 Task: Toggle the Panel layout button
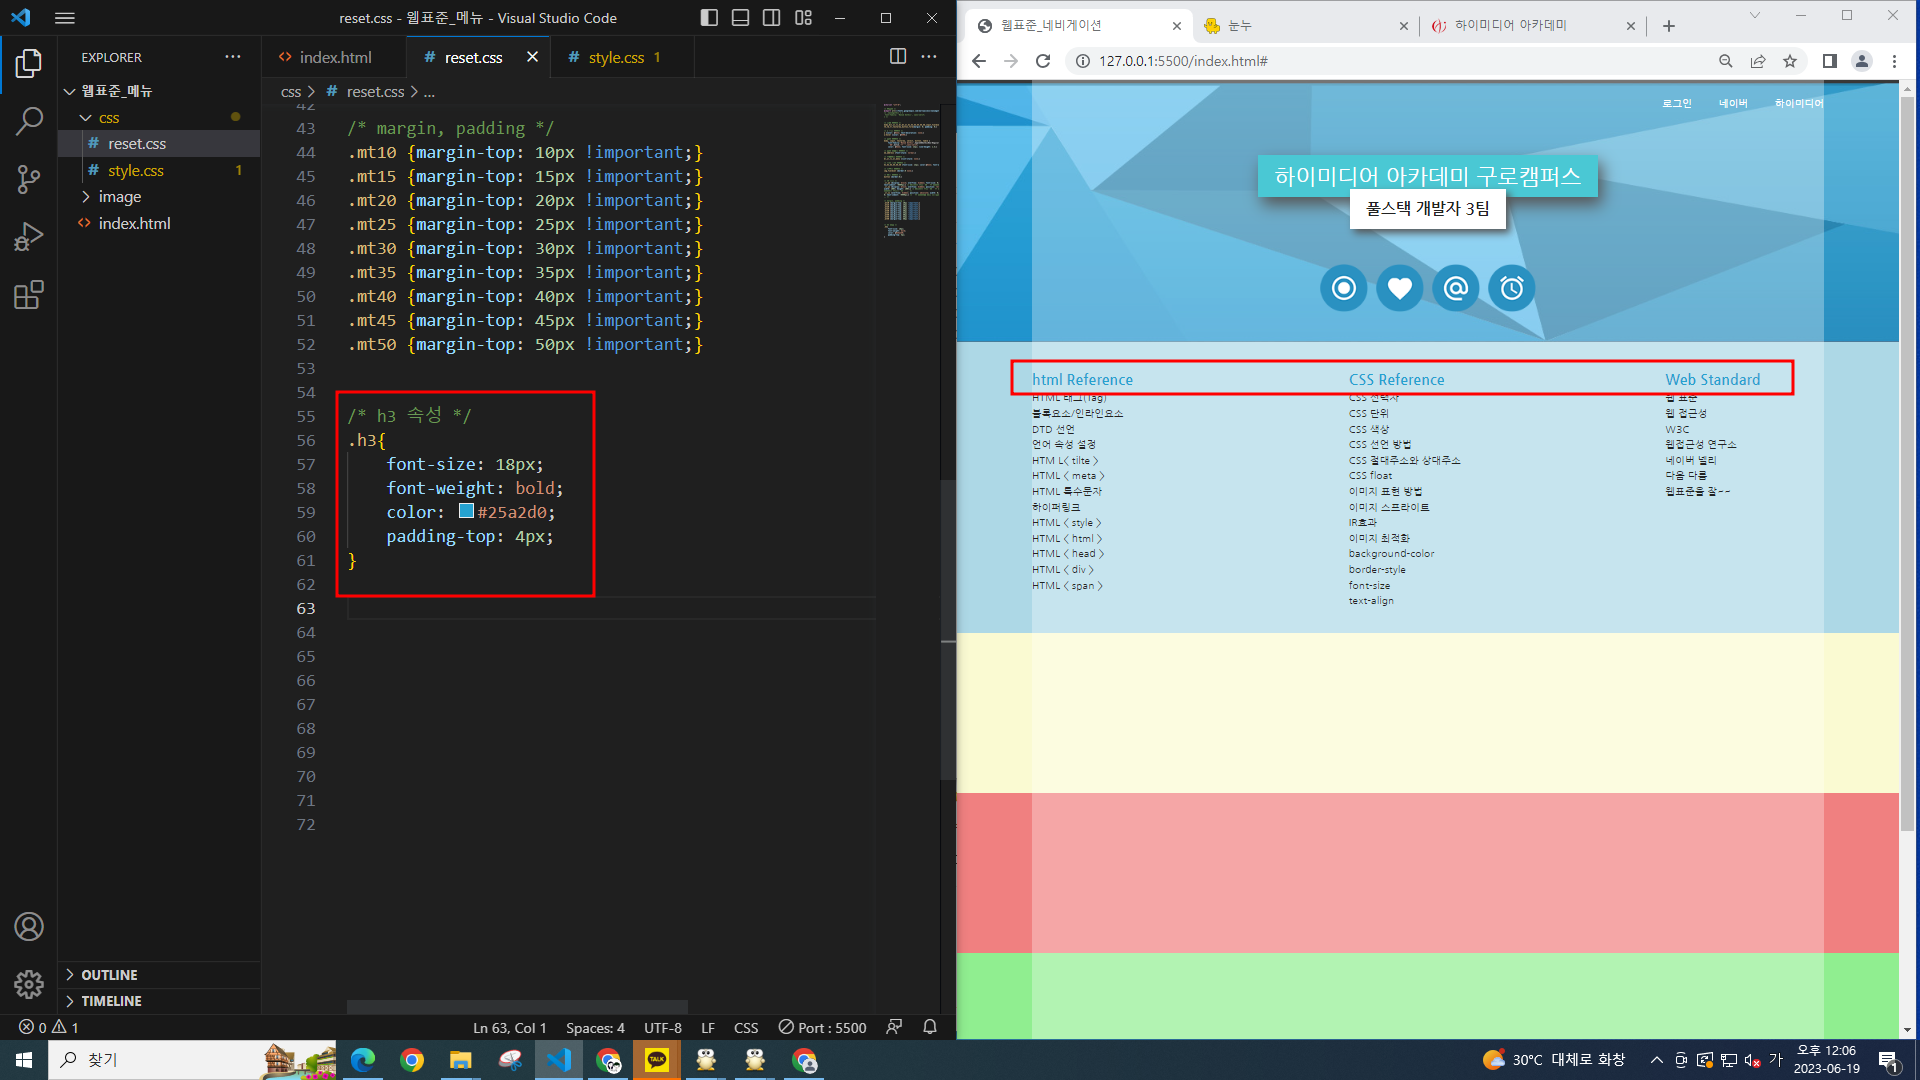(x=740, y=18)
